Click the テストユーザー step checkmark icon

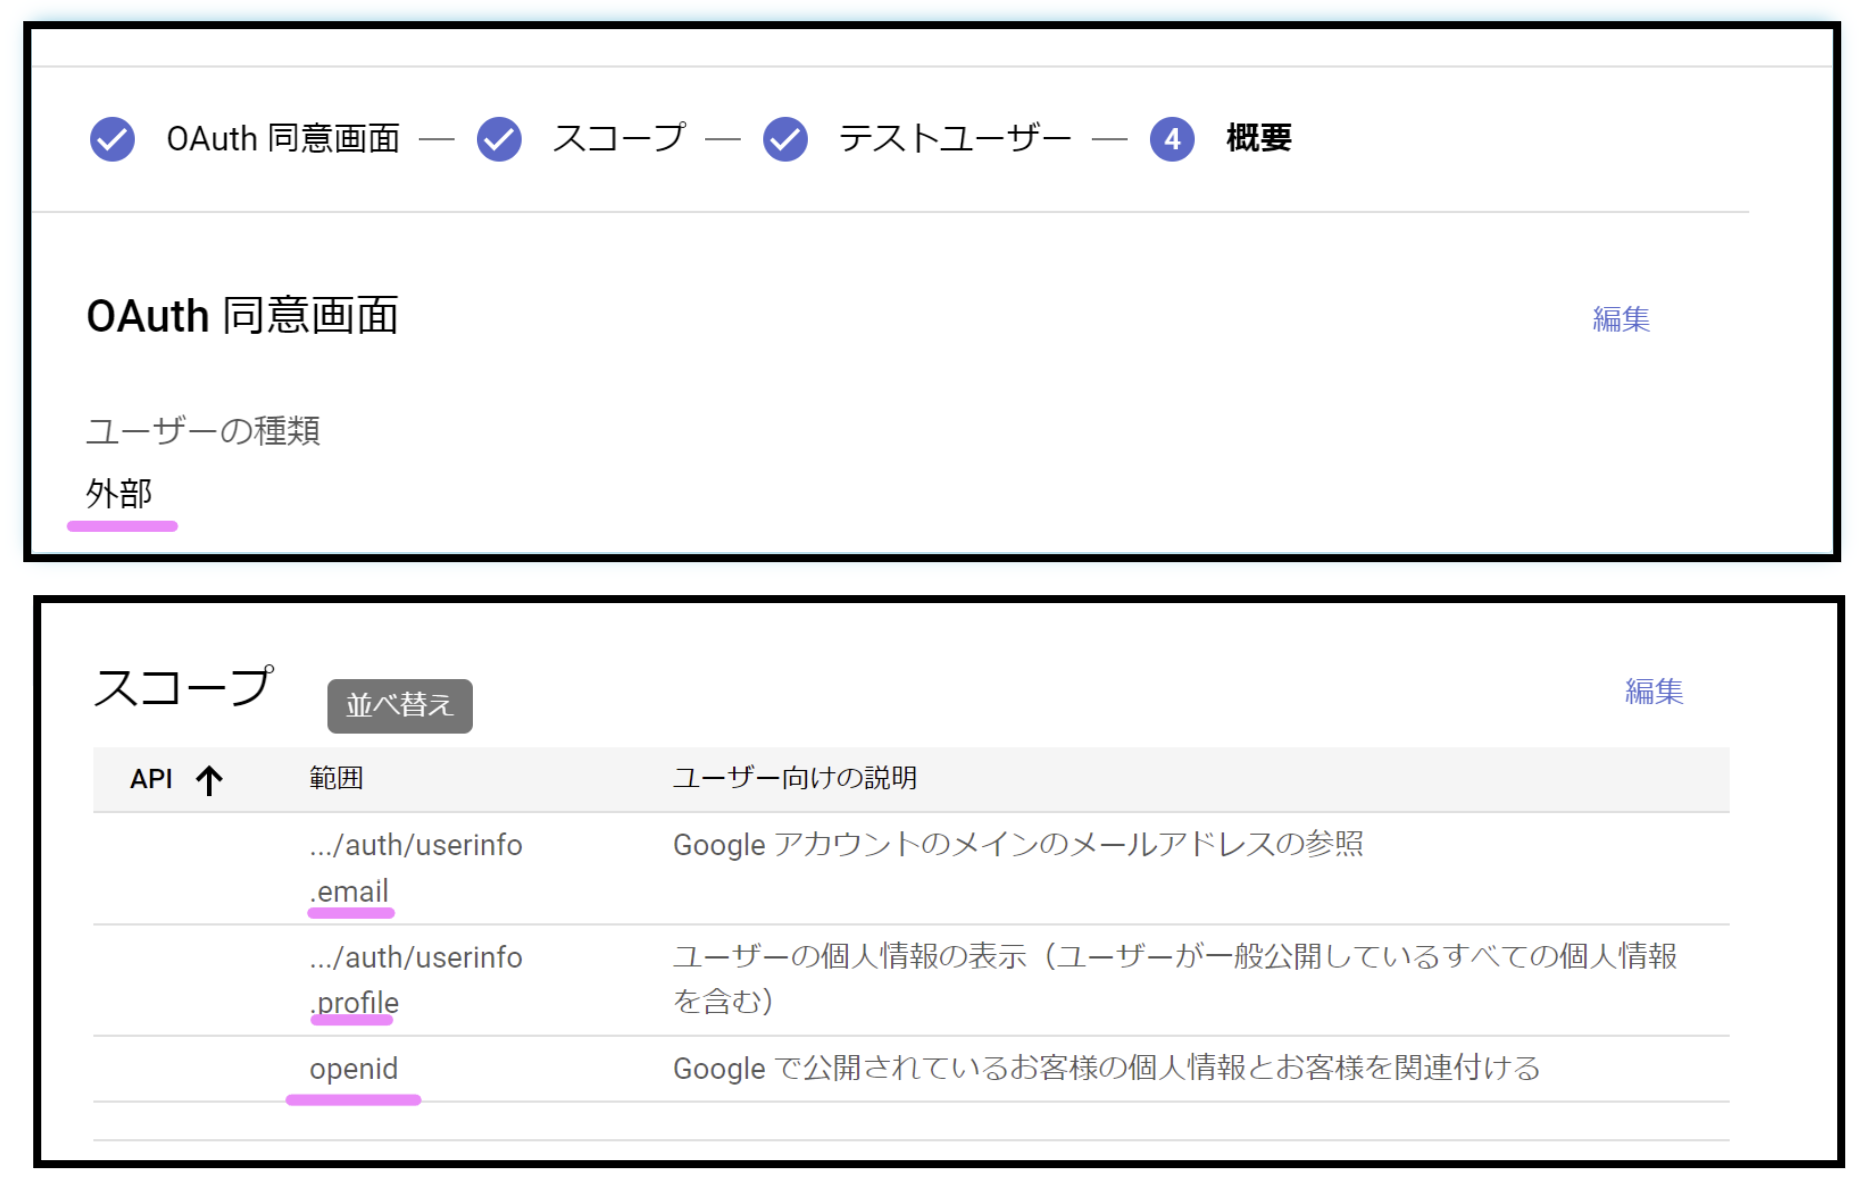pyautogui.click(x=785, y=139)
